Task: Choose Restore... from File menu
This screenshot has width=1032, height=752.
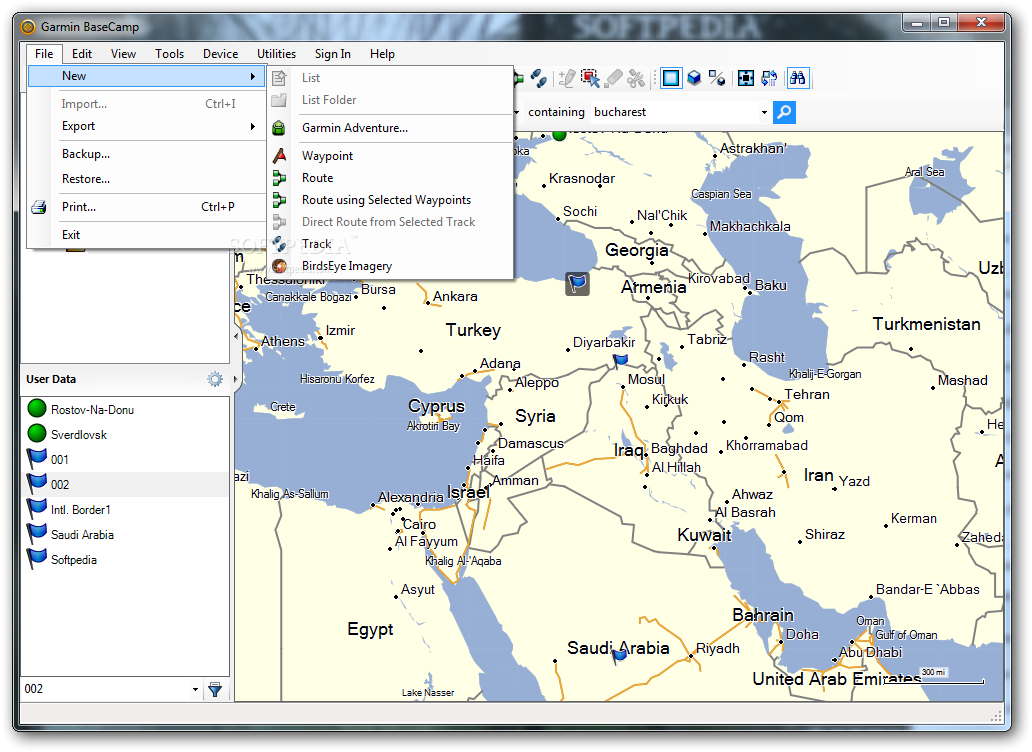Action: pyautogui.click(x=146, y=179)
